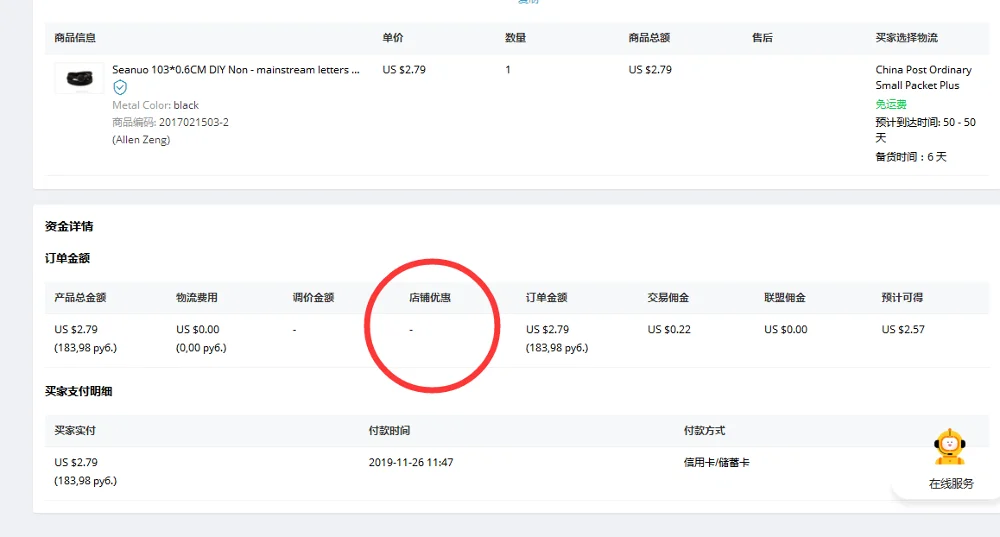The height and width of the screenshot is (537, 1000).
Task: Open the black belt product thumbnail
Action: [x=79, y=78]
